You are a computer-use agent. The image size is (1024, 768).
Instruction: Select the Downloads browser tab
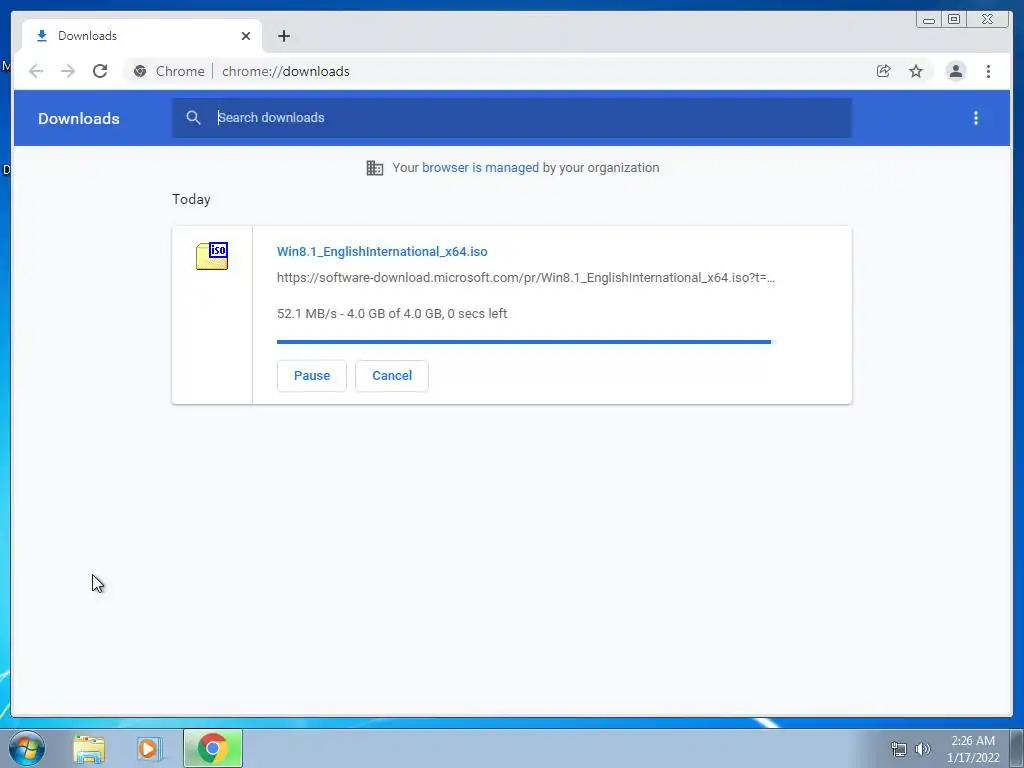tap(142, 36)
